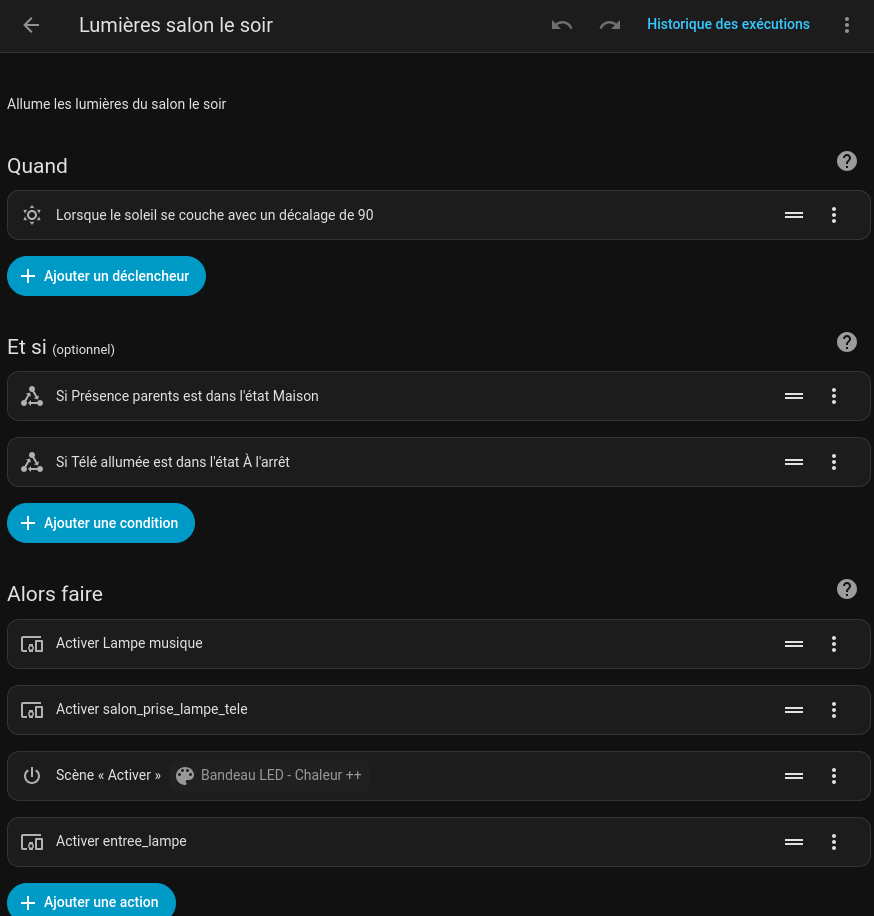Open options menu for Télé allumée condition
The width and height of the screenshot is (874, 916).
pyautogui.click(x=834, y=462)
